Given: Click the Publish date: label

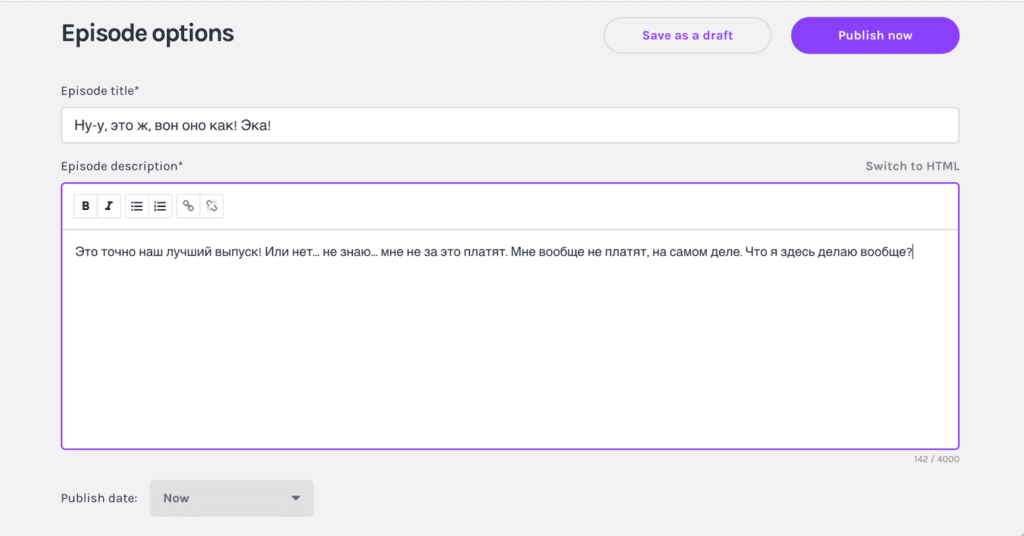Looking at the screenshot, I should [99, 498].
